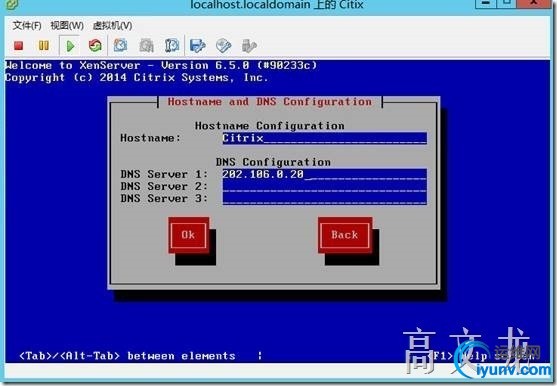
Task: Click the 'Copyright (c) 2014 Citrix Systems' line
Action: click(x=136, y=77)
